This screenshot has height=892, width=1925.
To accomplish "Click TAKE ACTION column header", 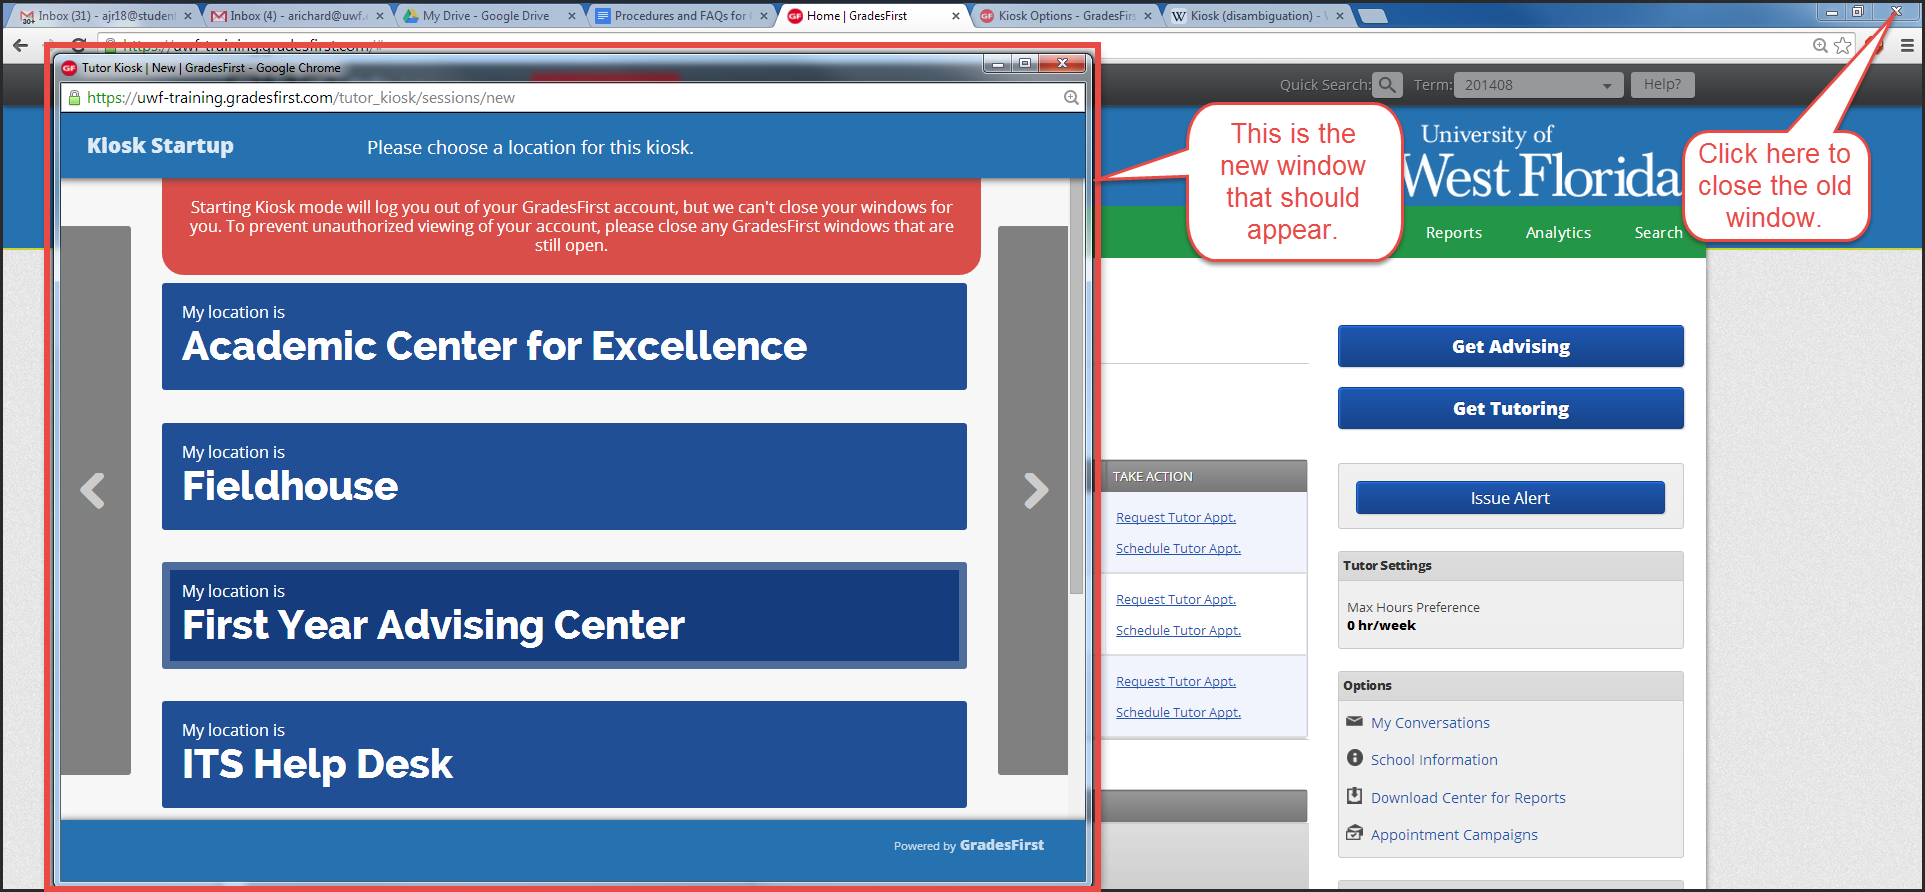I will [x=1152, y=476].
